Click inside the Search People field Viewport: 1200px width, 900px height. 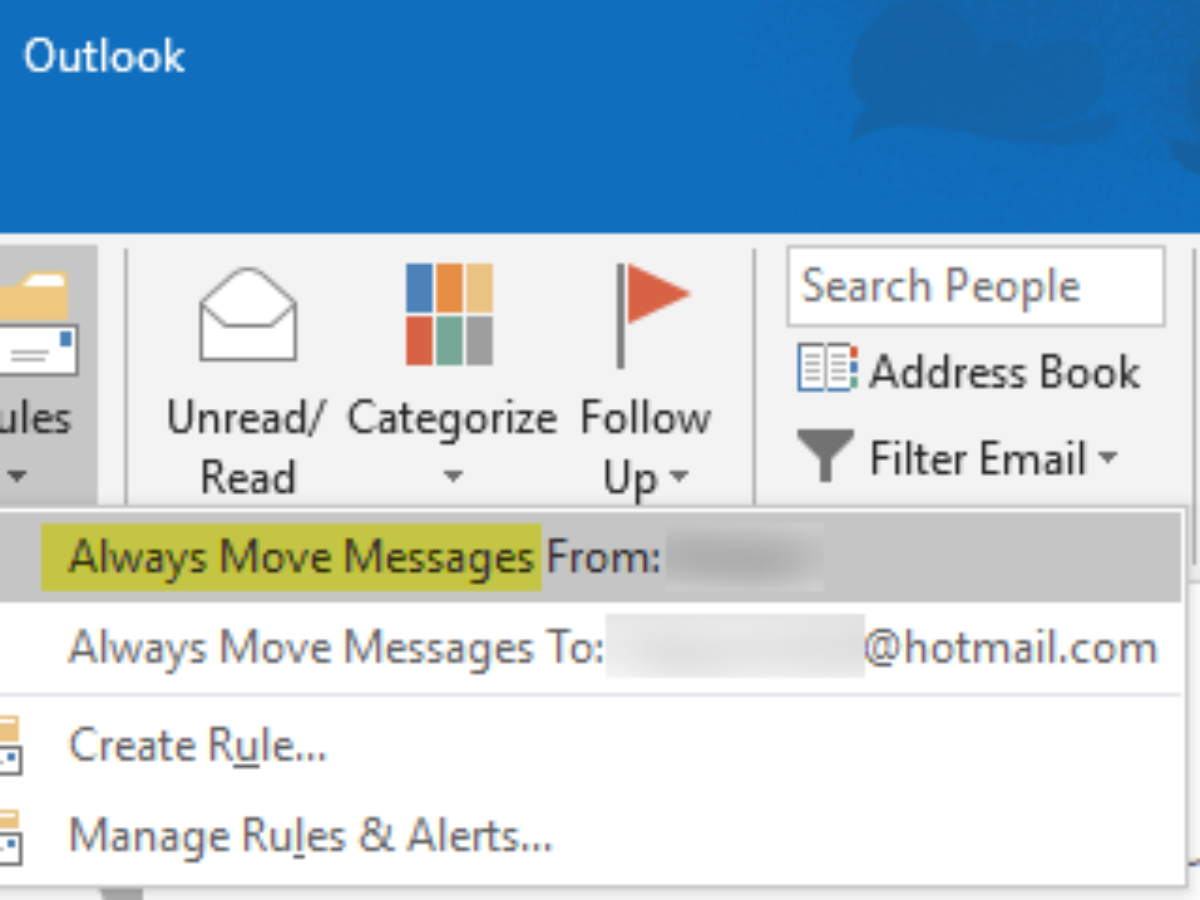(x=975, y=287)
